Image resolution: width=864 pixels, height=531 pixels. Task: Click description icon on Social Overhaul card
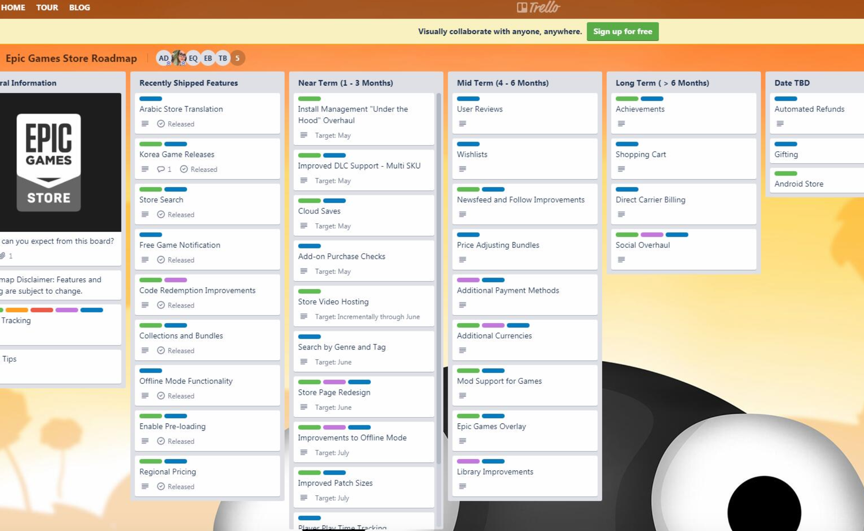(621, 260)
